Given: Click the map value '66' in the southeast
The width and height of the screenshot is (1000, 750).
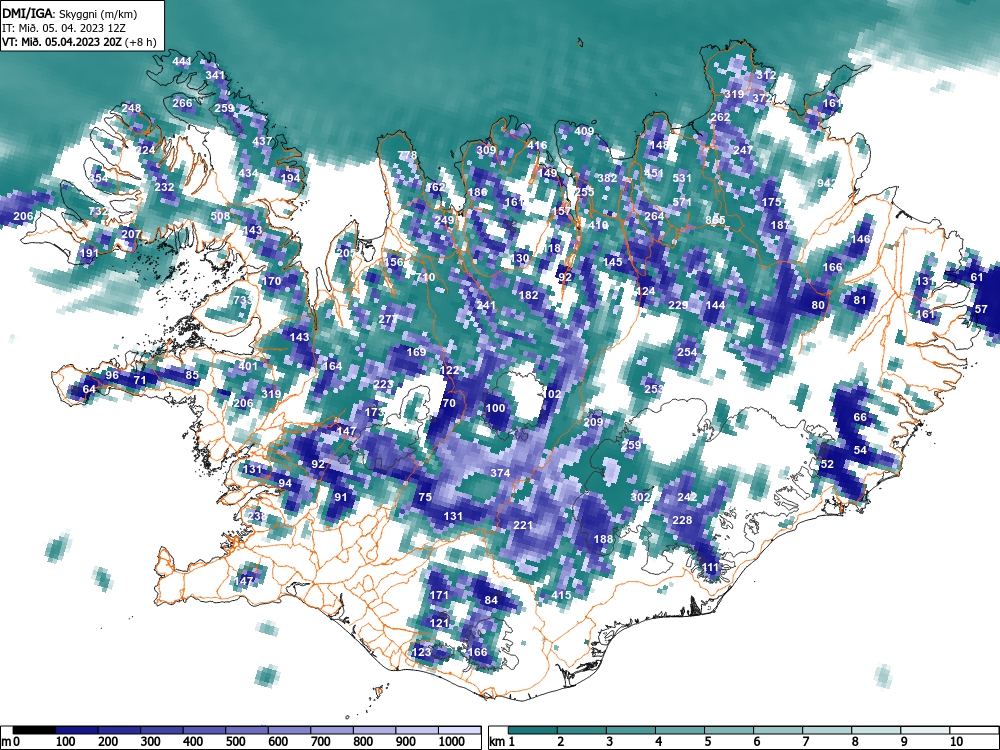Looking at the screenshot, I should coord(860,417).
